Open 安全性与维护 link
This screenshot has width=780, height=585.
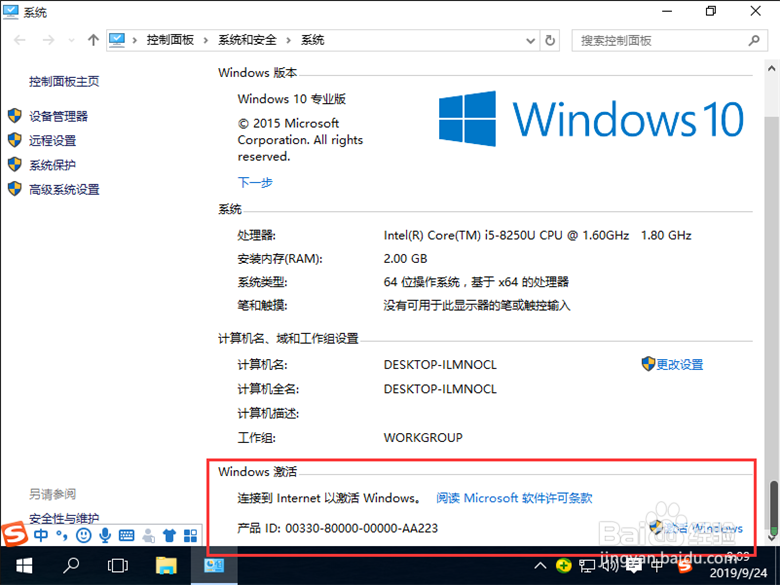[x=64, y=518]
